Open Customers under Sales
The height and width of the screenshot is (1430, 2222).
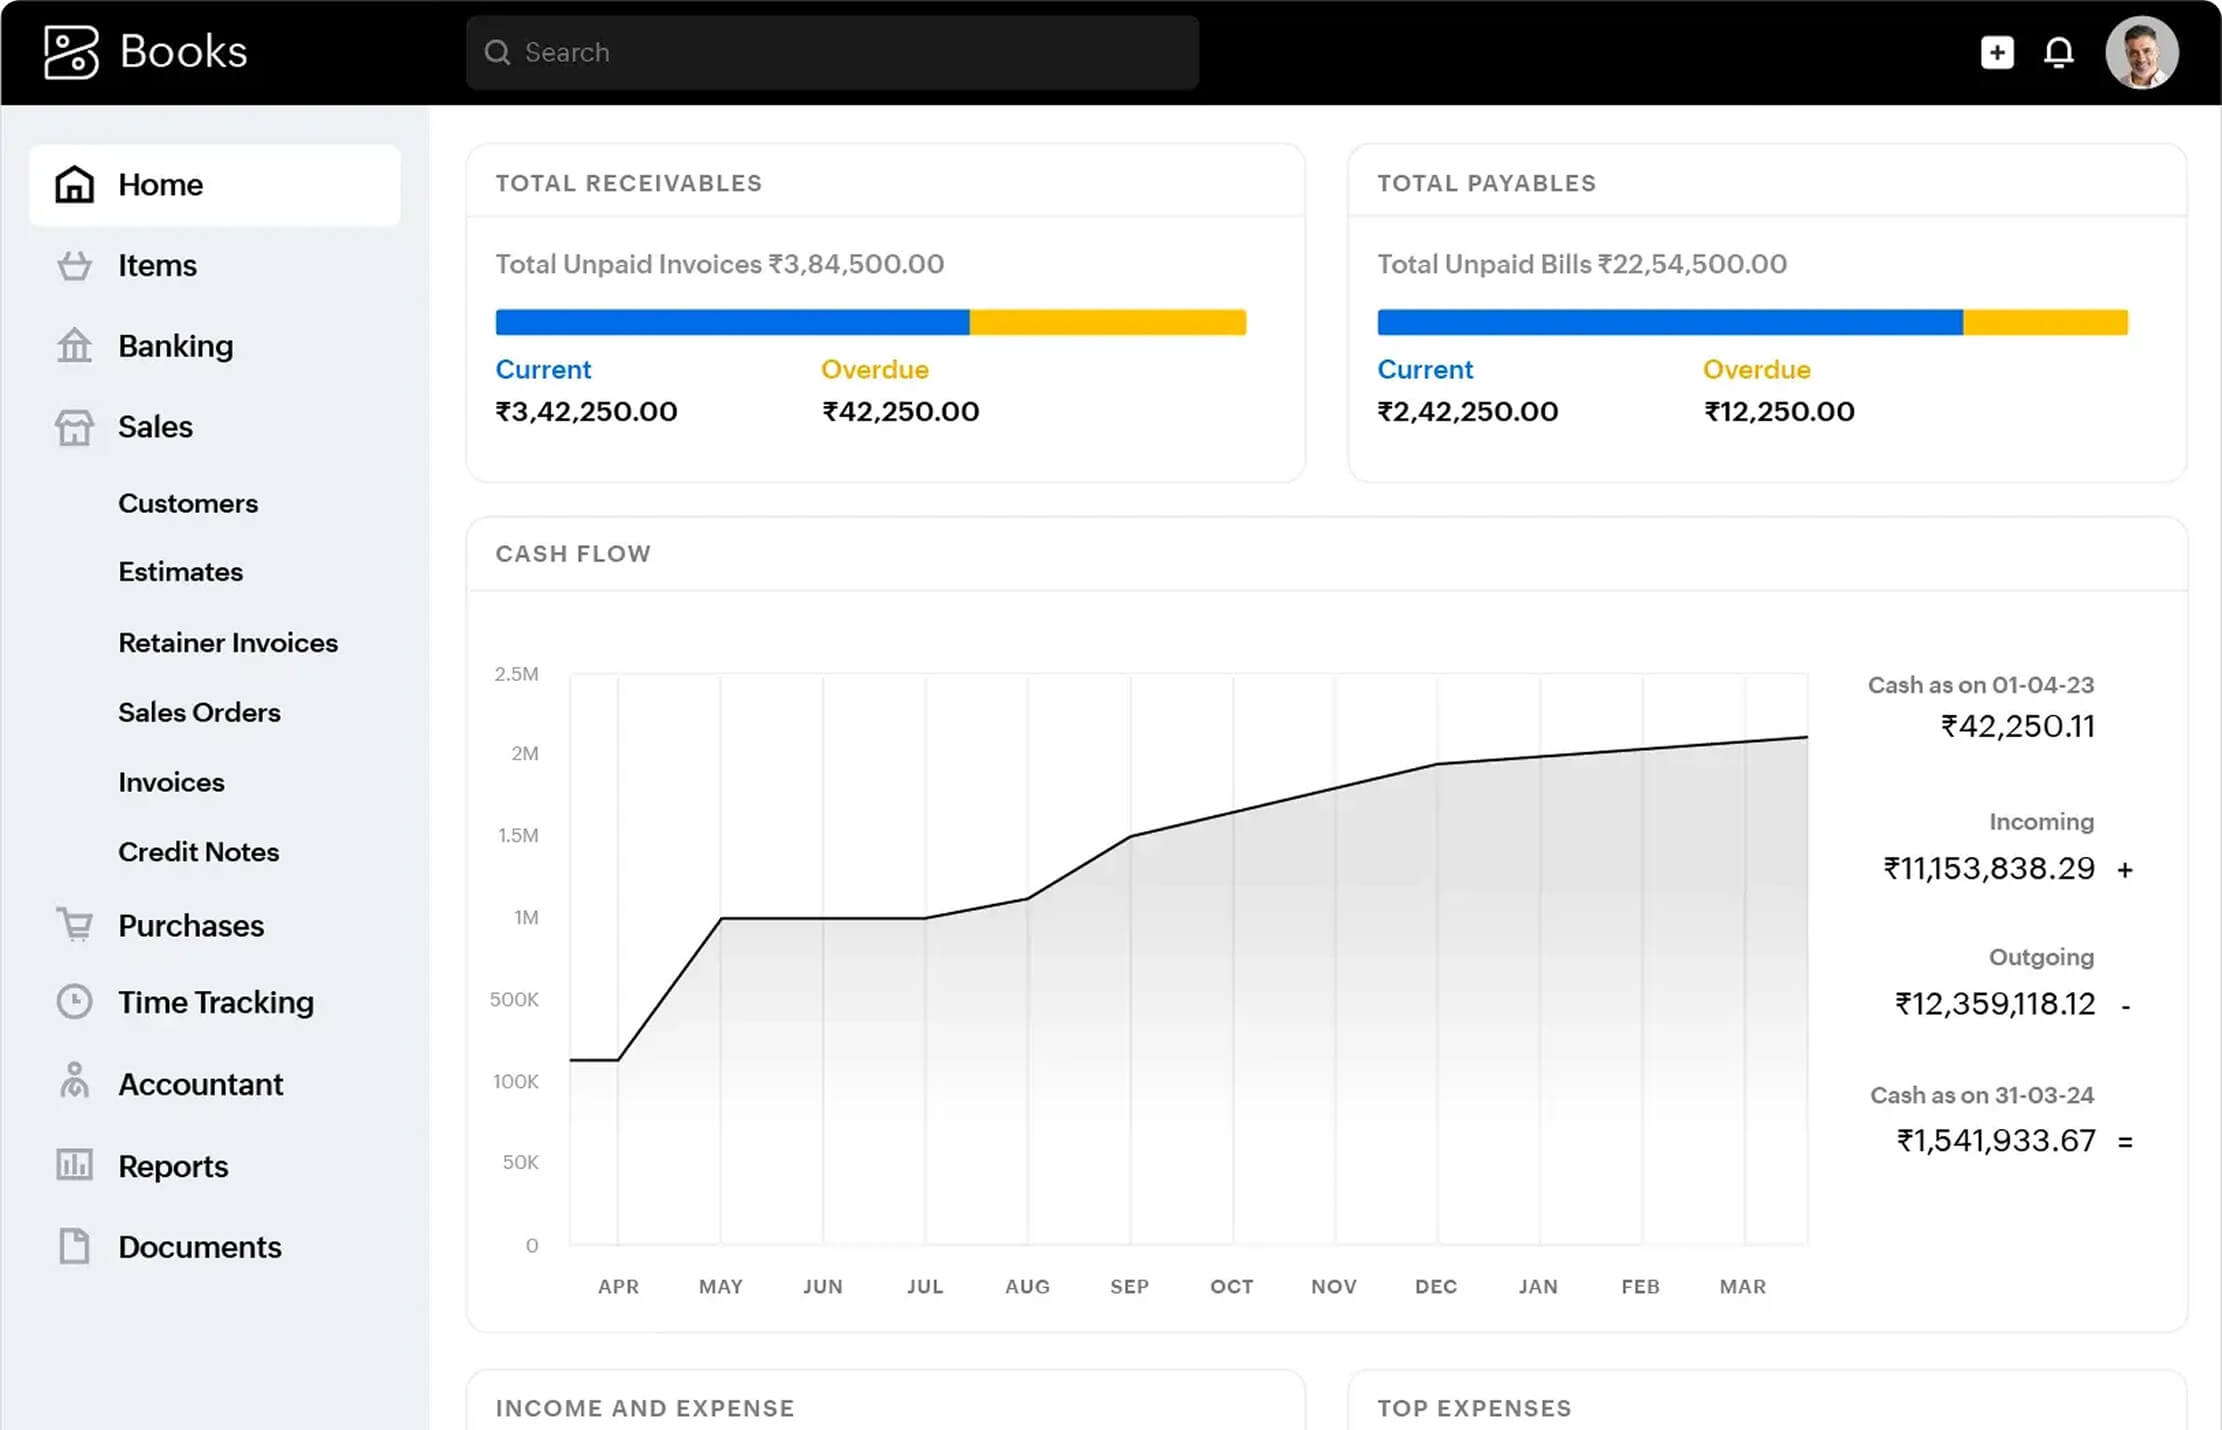click(188, 503)
